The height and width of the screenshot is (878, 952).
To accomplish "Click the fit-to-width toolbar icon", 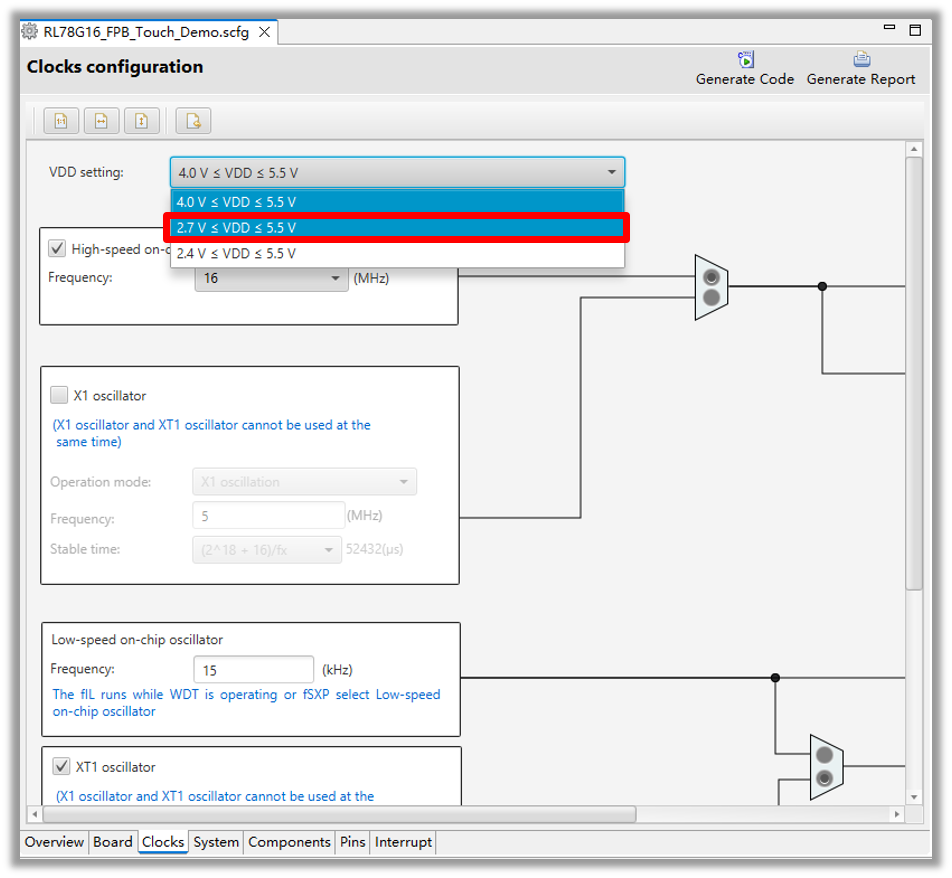I will coord(101,121).
